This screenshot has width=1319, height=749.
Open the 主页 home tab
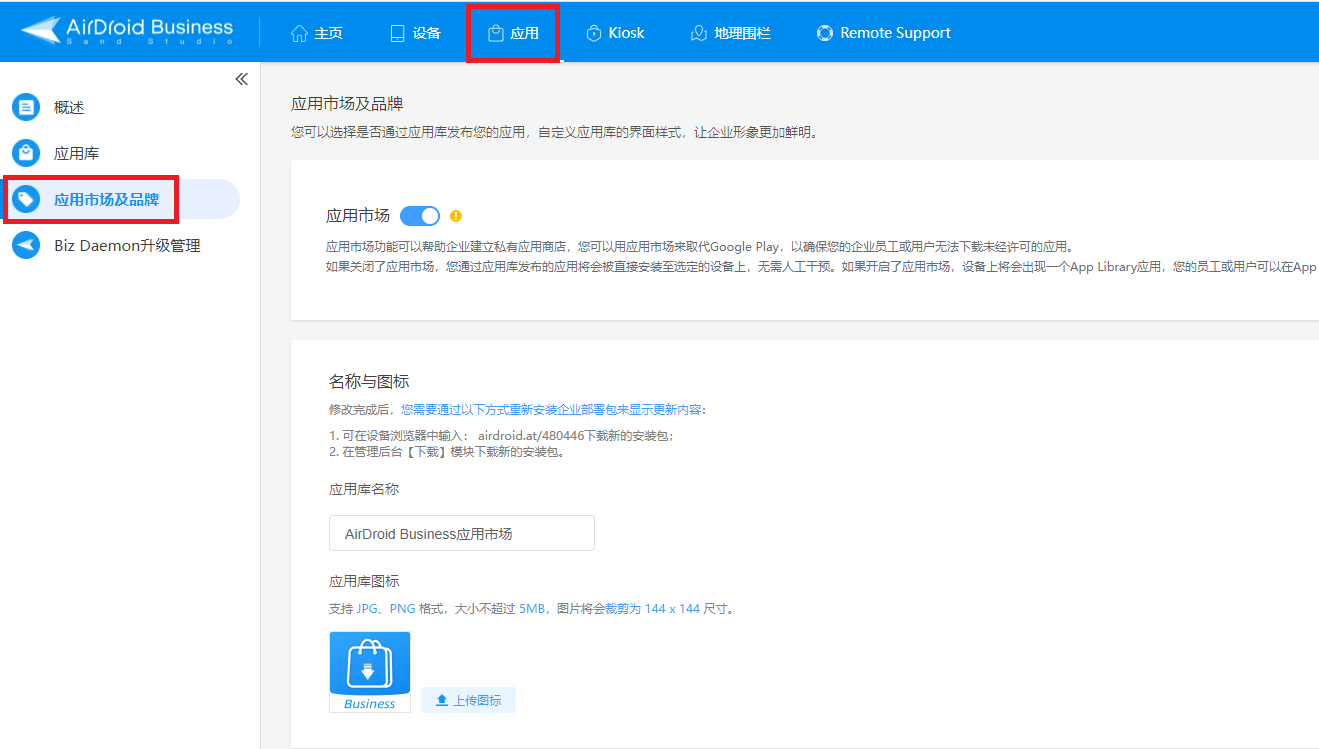click(x=316, y=33)
